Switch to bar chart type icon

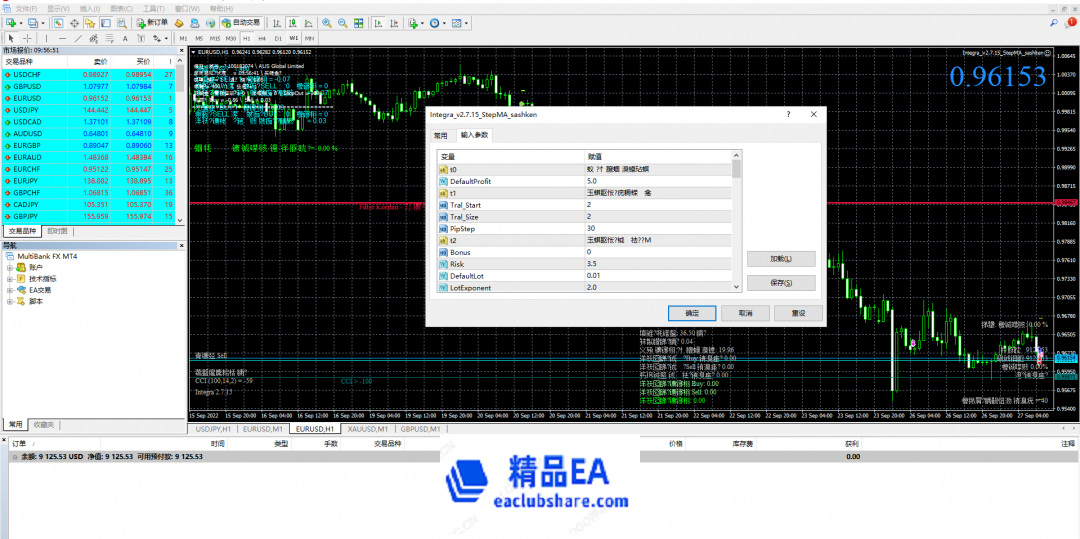(x=276, y=23)
